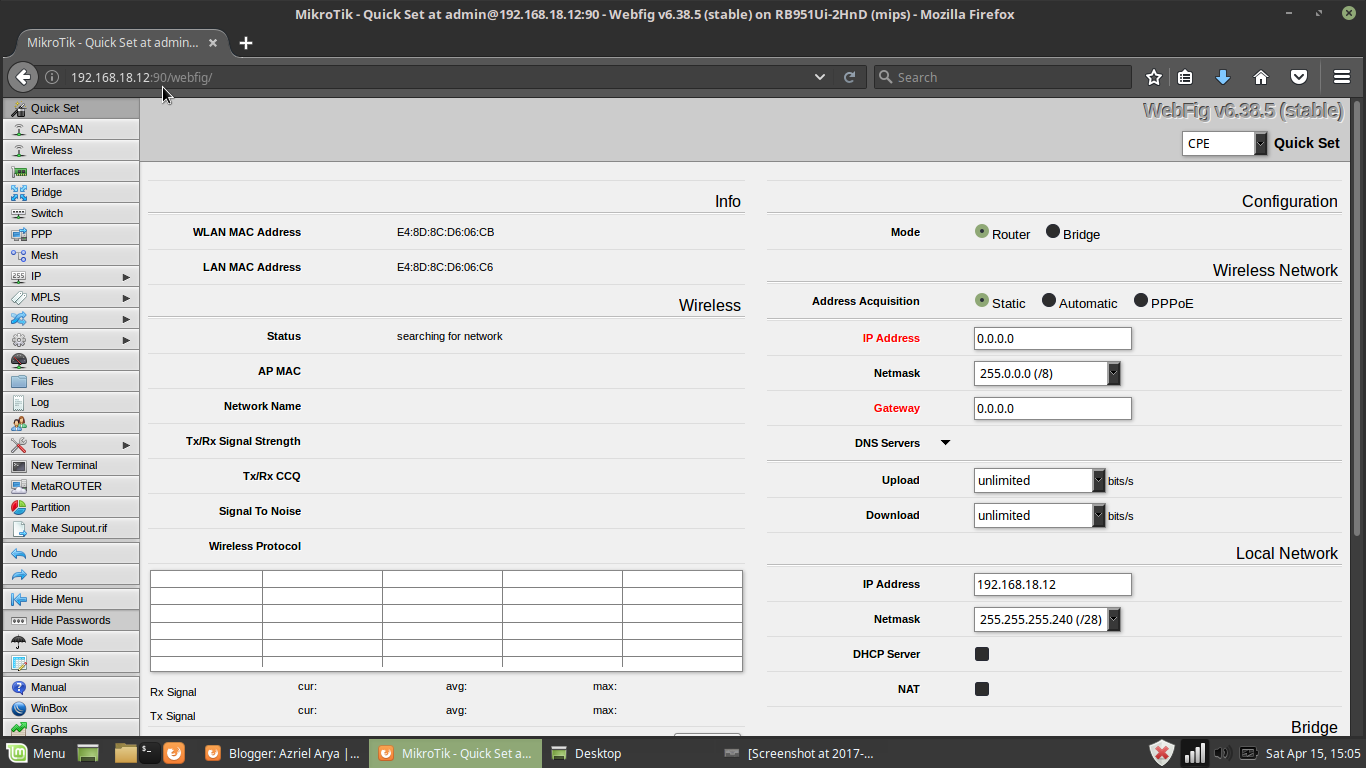The height and width of the screenshot is (768, 1366).
Task: Click the Local Network IP Address field
Action: 1053,584
